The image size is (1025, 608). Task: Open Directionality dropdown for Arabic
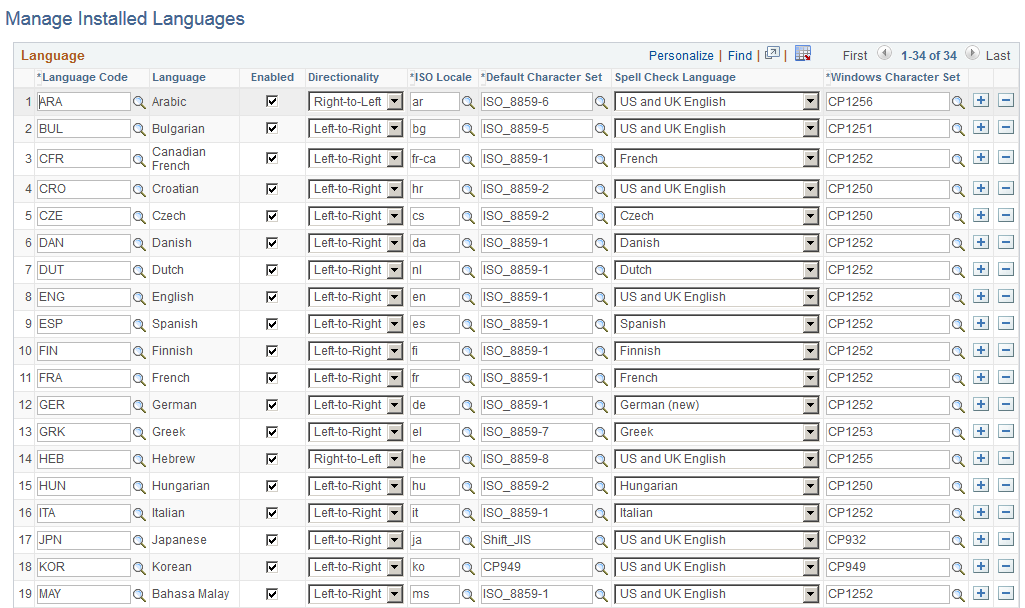tap(356, 101)
